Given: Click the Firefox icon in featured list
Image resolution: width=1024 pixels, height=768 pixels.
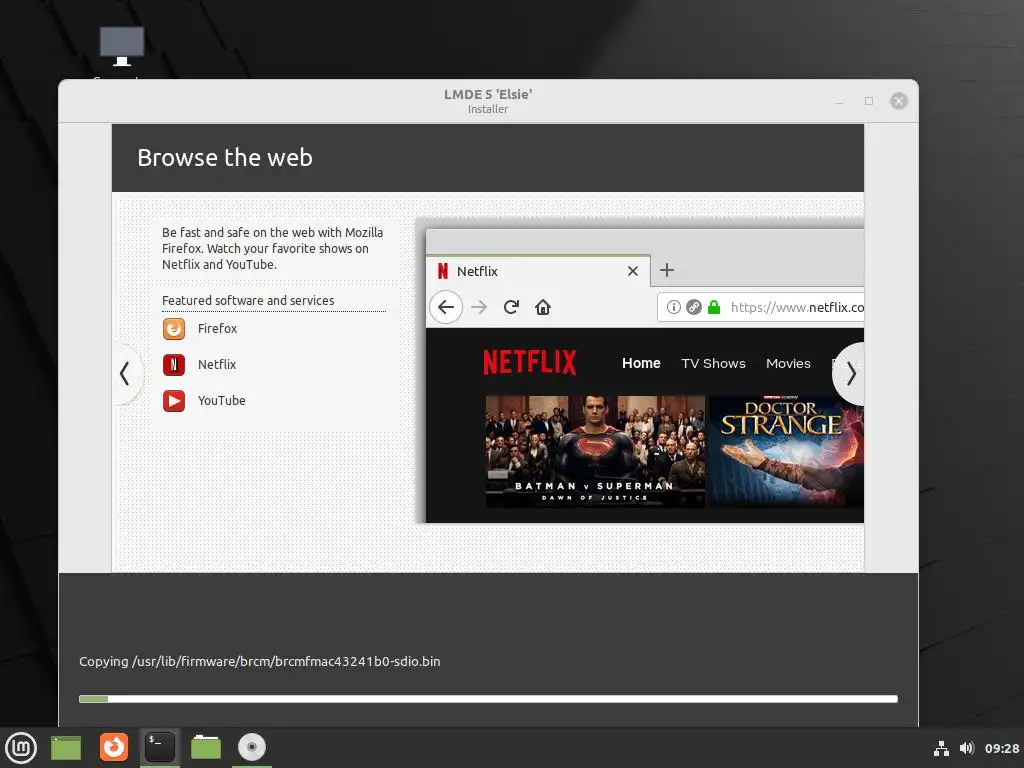Looking at the screenshot, I should coord(174,328).
